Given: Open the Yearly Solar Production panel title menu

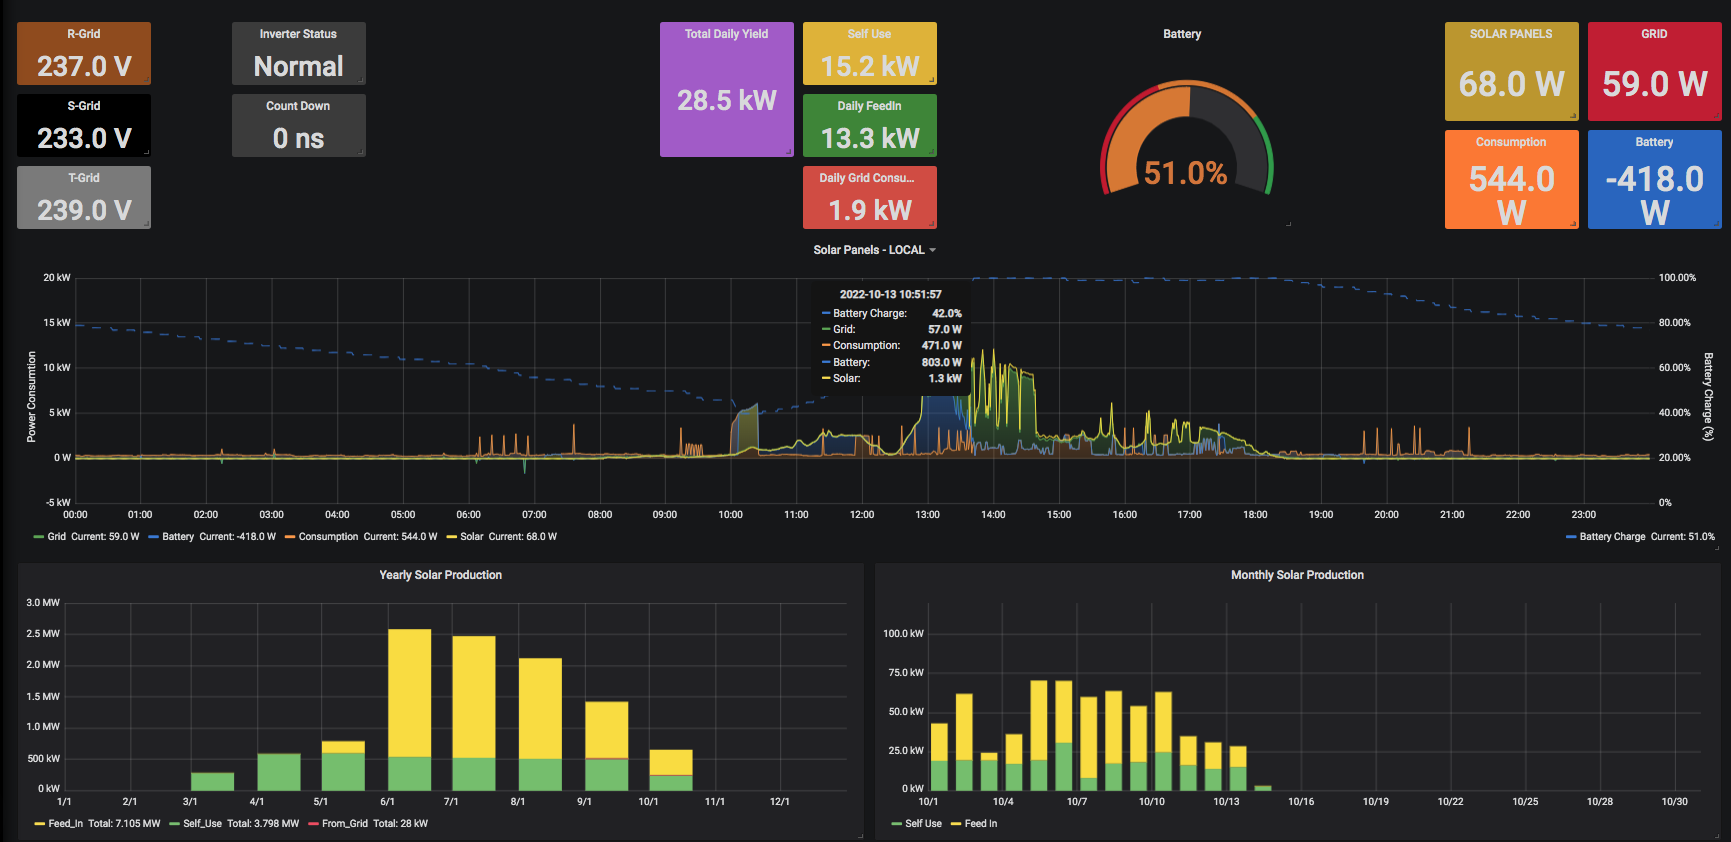Looking at the screenshot, I should tap(440, 575).
